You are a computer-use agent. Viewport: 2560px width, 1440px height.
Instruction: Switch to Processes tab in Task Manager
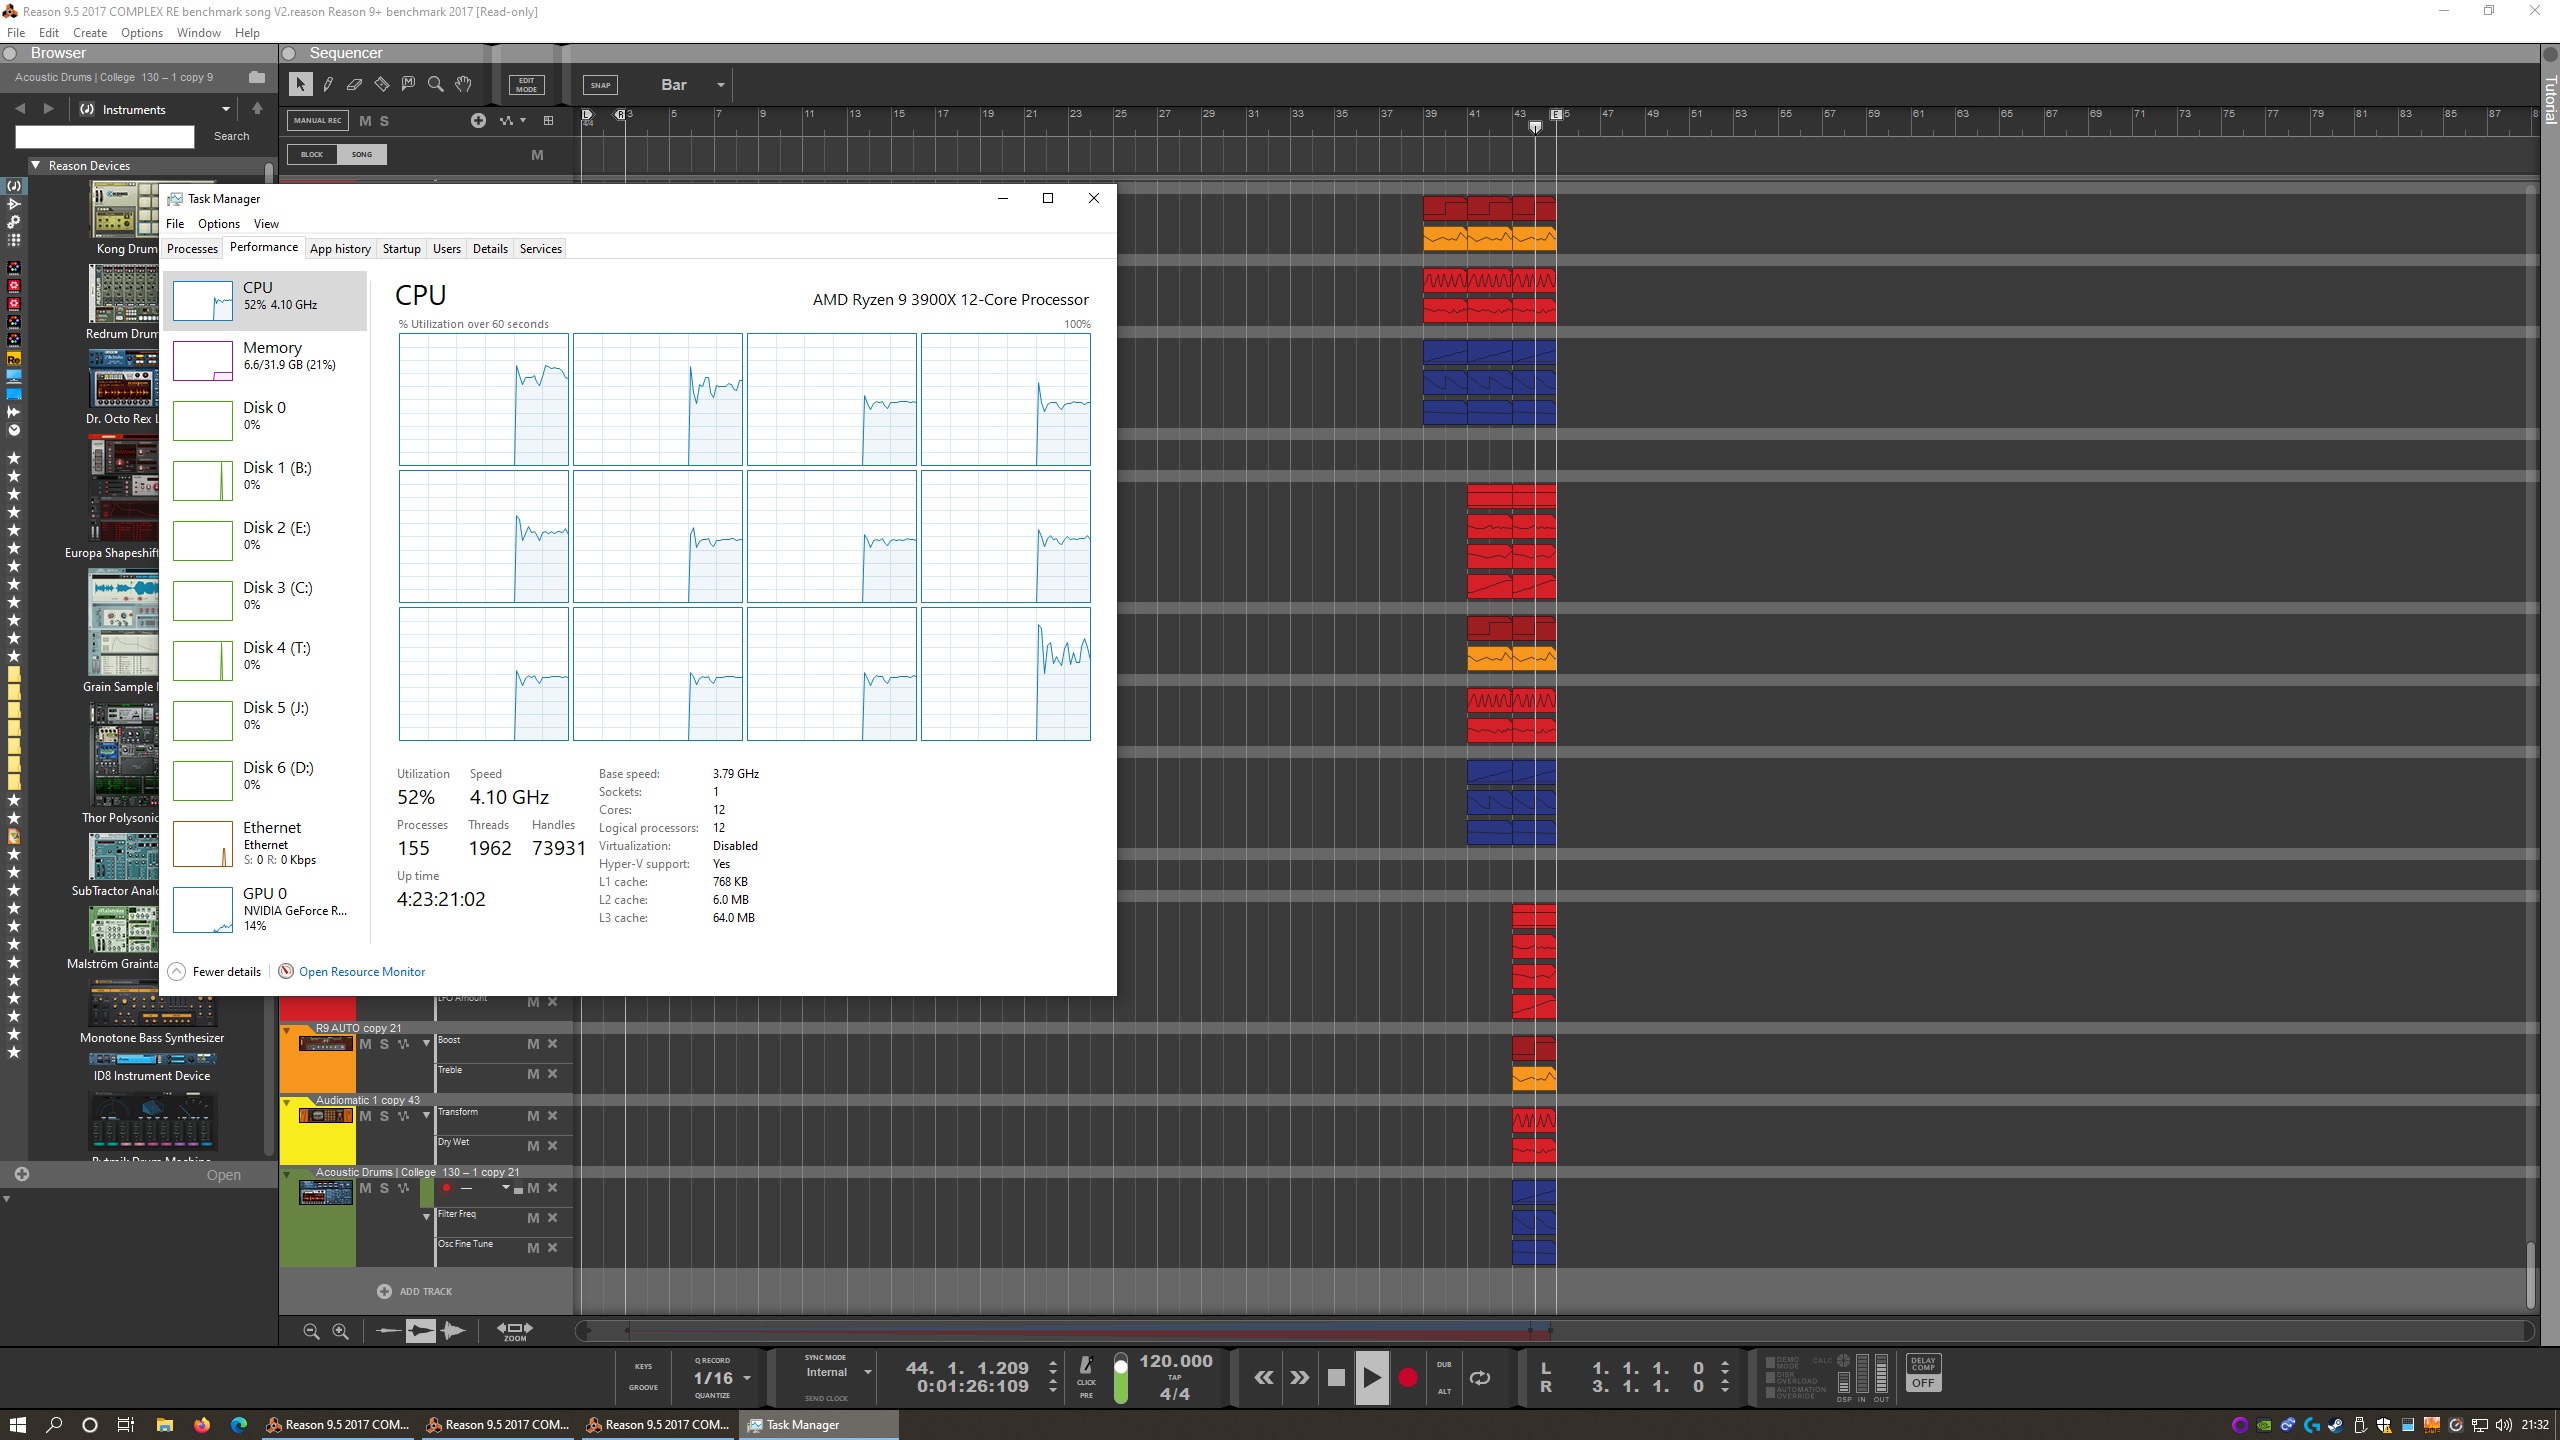click(x=192, y=249)
